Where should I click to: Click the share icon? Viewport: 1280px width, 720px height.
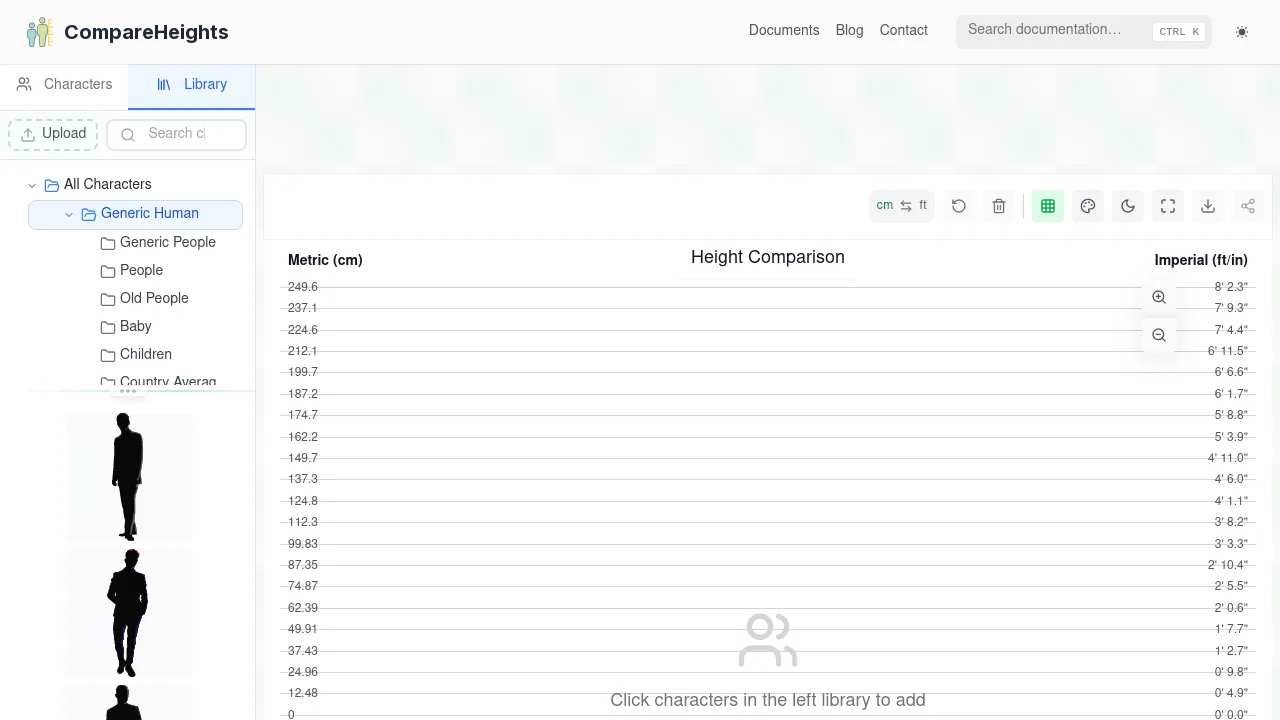tap(1248, 206)
